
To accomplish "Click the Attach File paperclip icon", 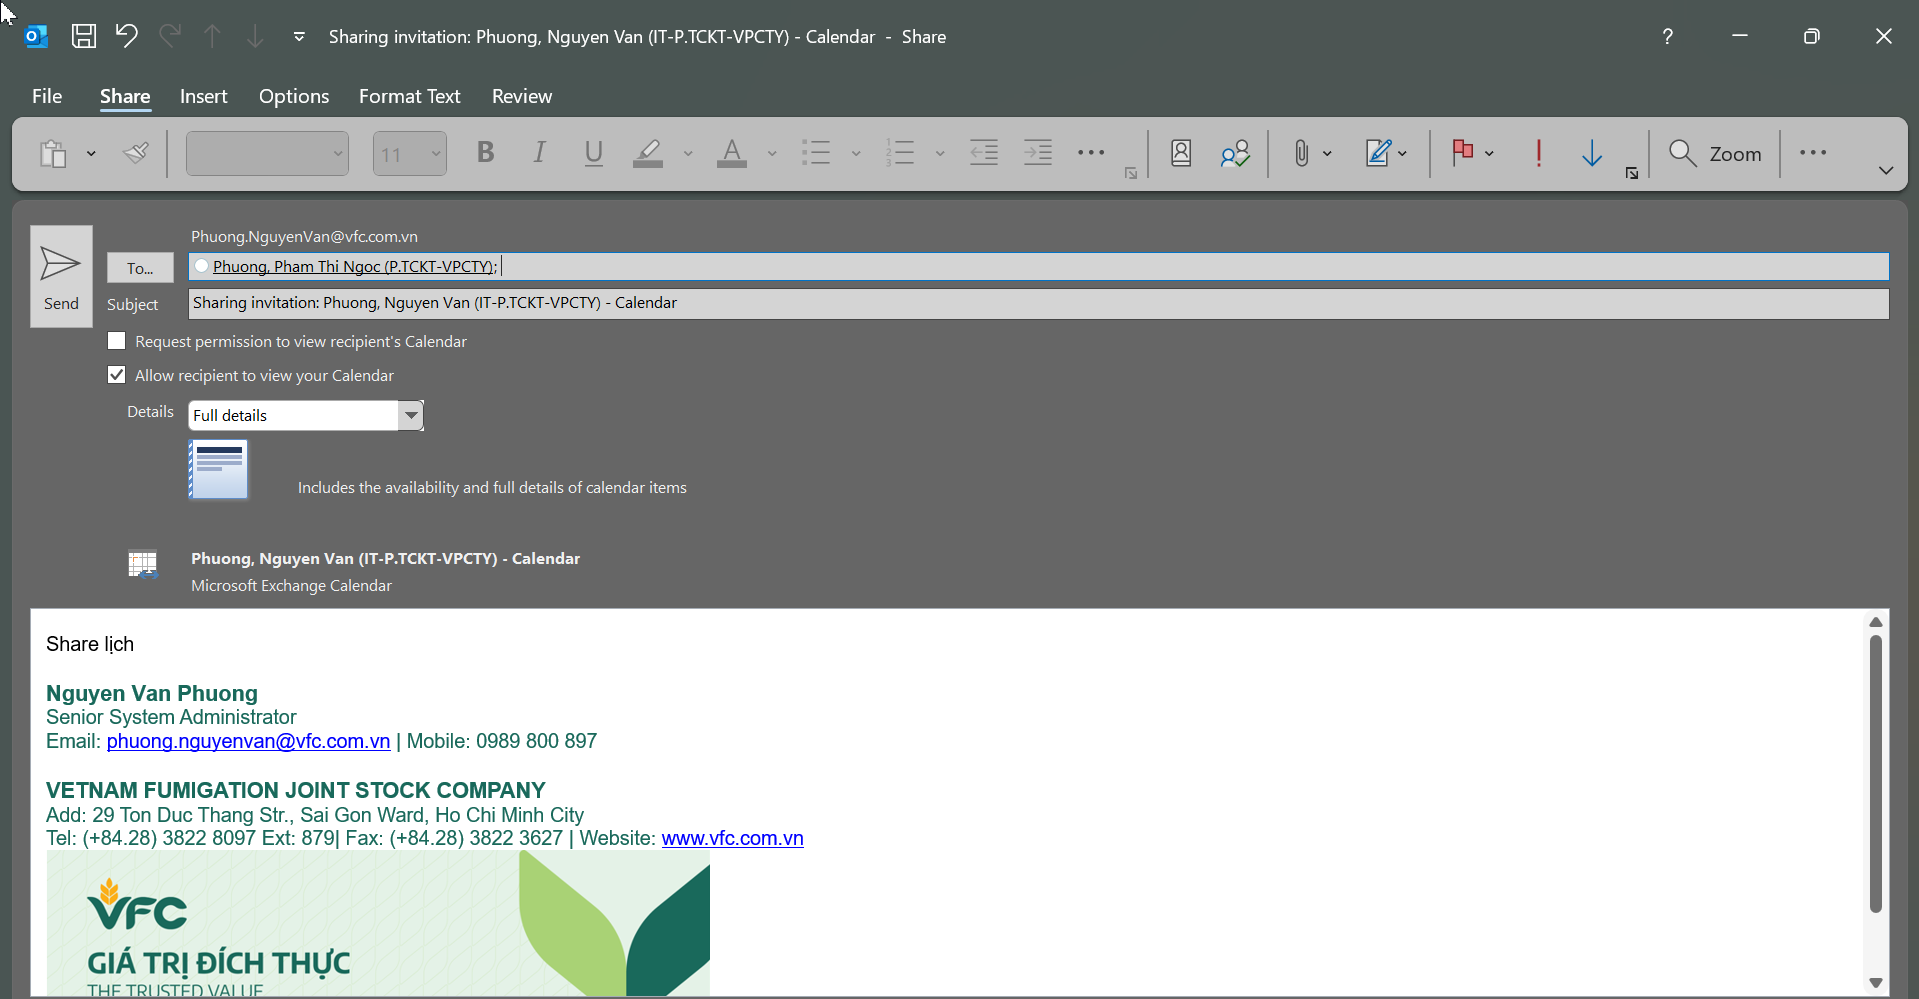I will pos(1300,153).
